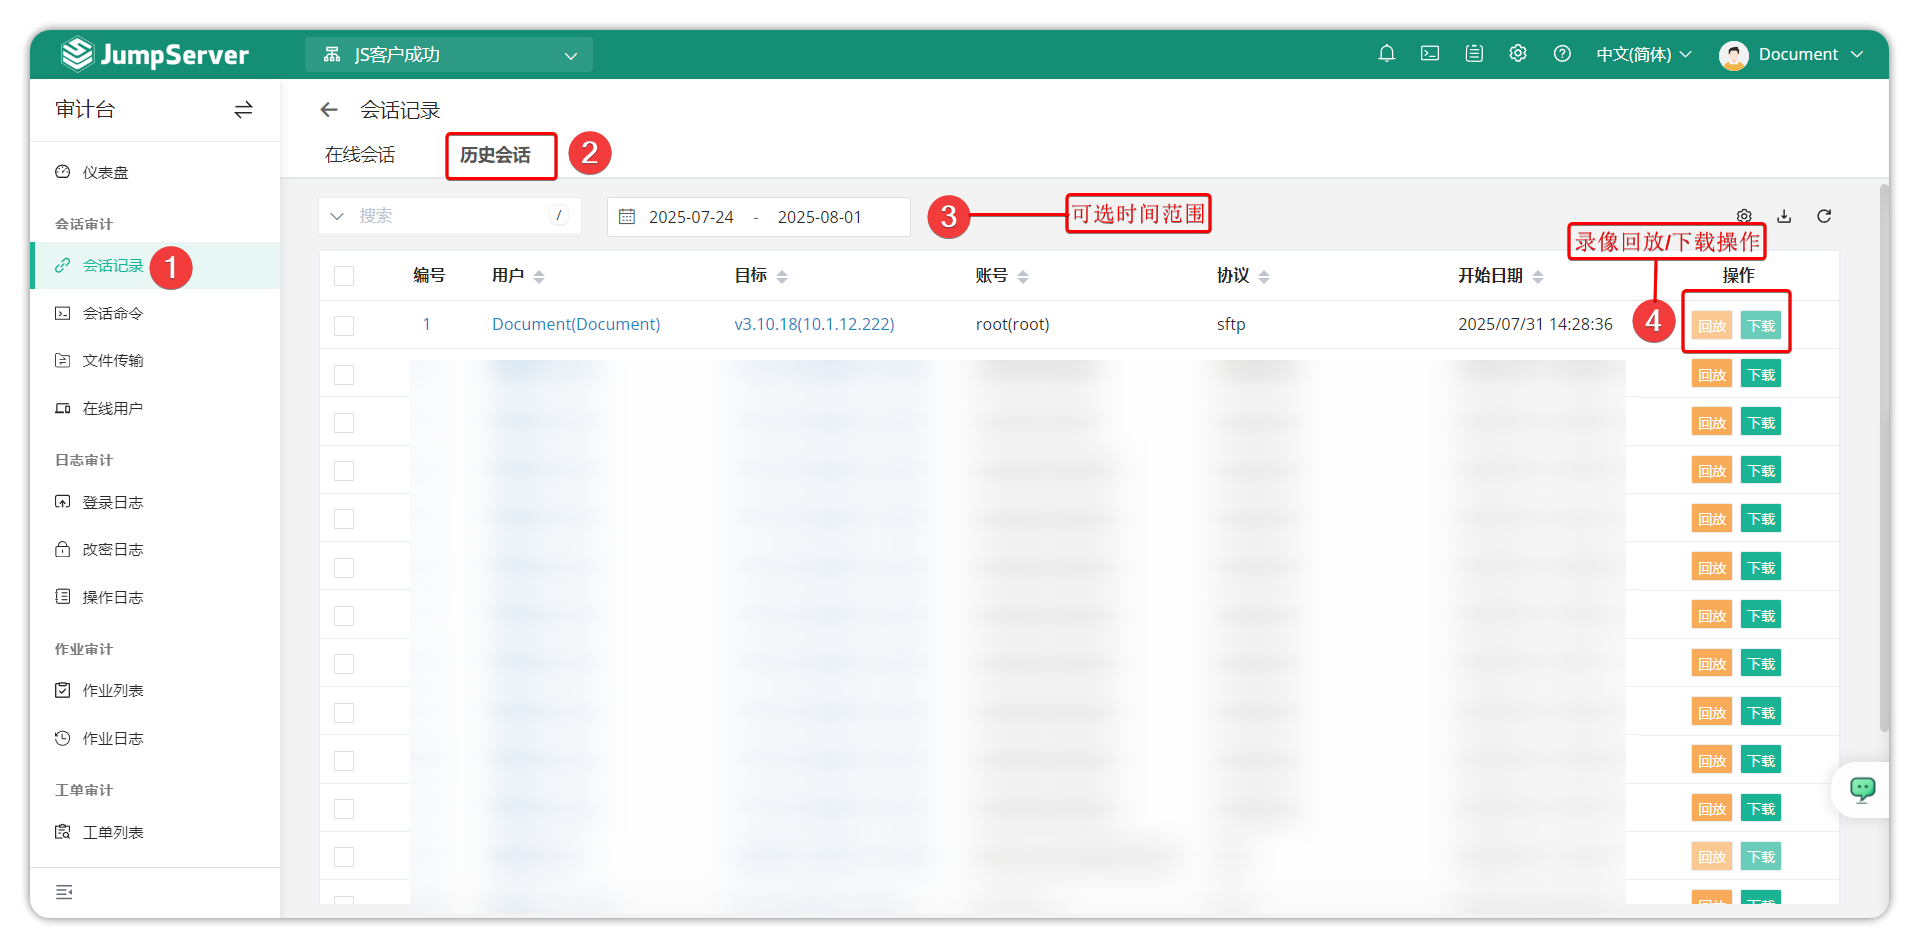Image resolution: width=1919 pixels, height=938 pixels.
Task: Click the JumpServer logo
Action: pyautogui.click(x=154, y=54)
